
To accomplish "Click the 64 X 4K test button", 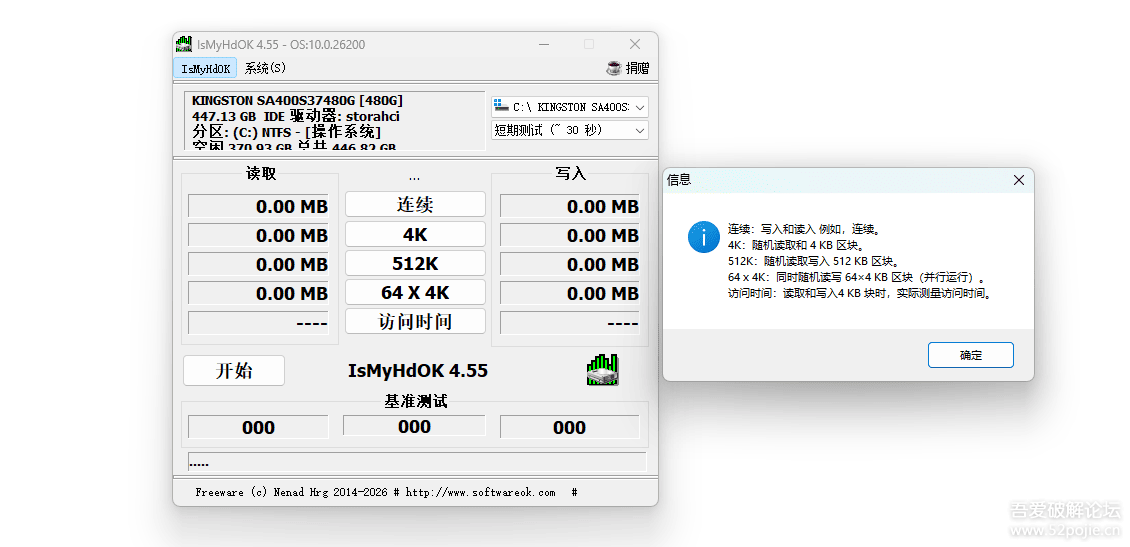I will (415, 292).
